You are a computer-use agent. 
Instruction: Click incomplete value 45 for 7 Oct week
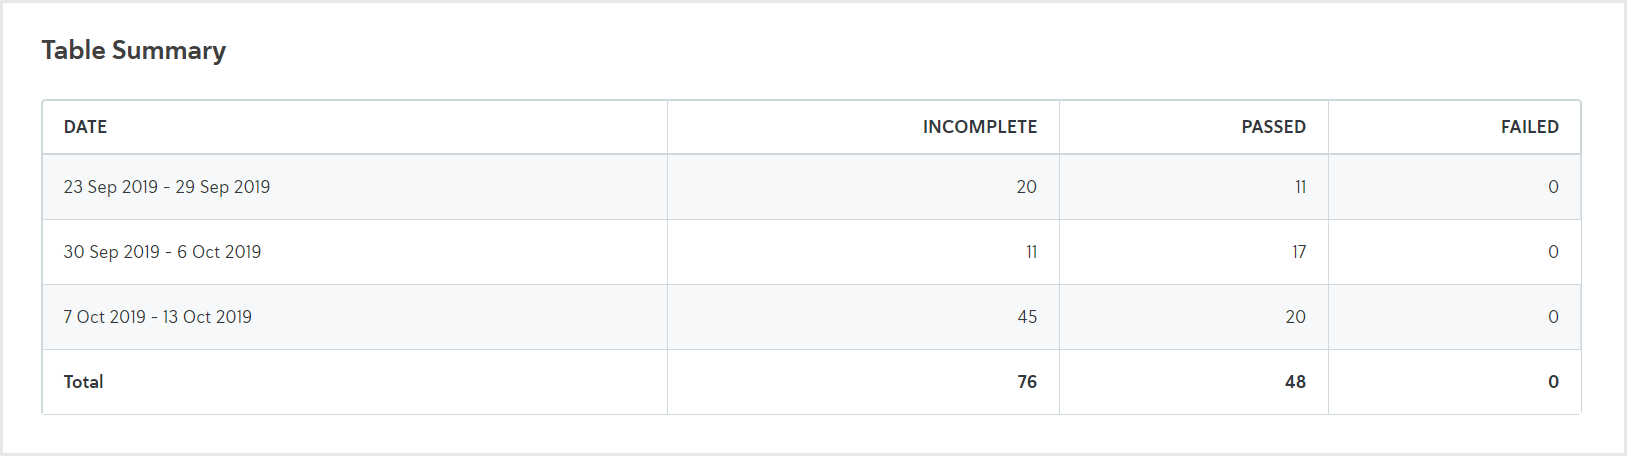click(x=1027, y=317)
